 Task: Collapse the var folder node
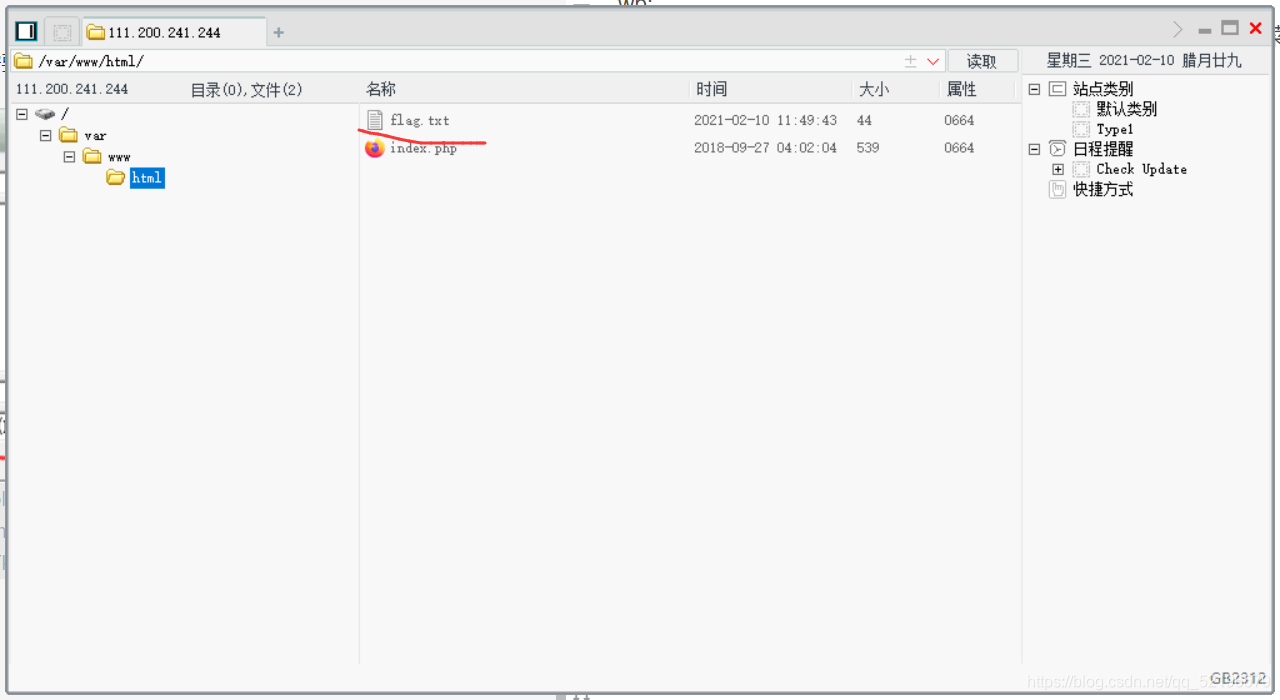[x=45, y=135]
